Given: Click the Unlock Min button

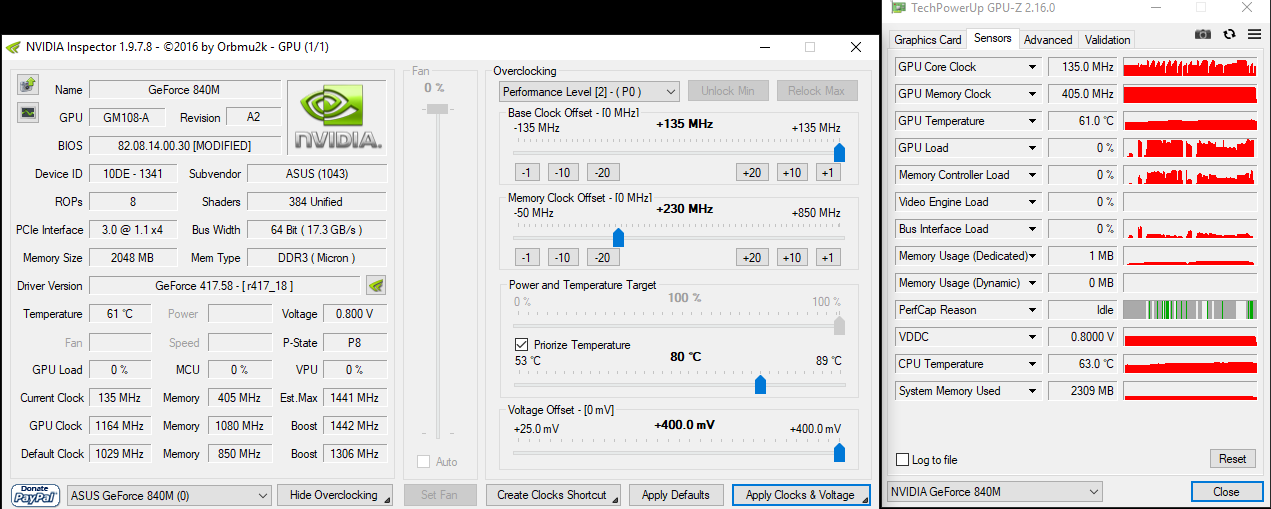Looking at the screenshot, I should [x=728, y=91].
